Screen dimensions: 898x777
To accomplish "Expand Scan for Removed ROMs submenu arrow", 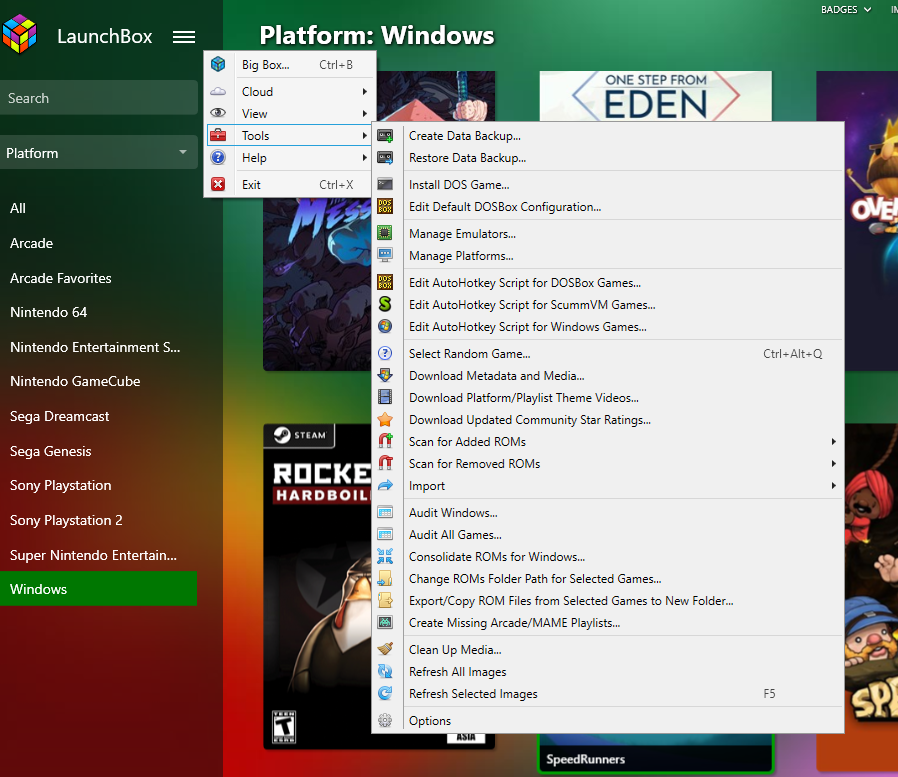I will click(x=833, y=463).
